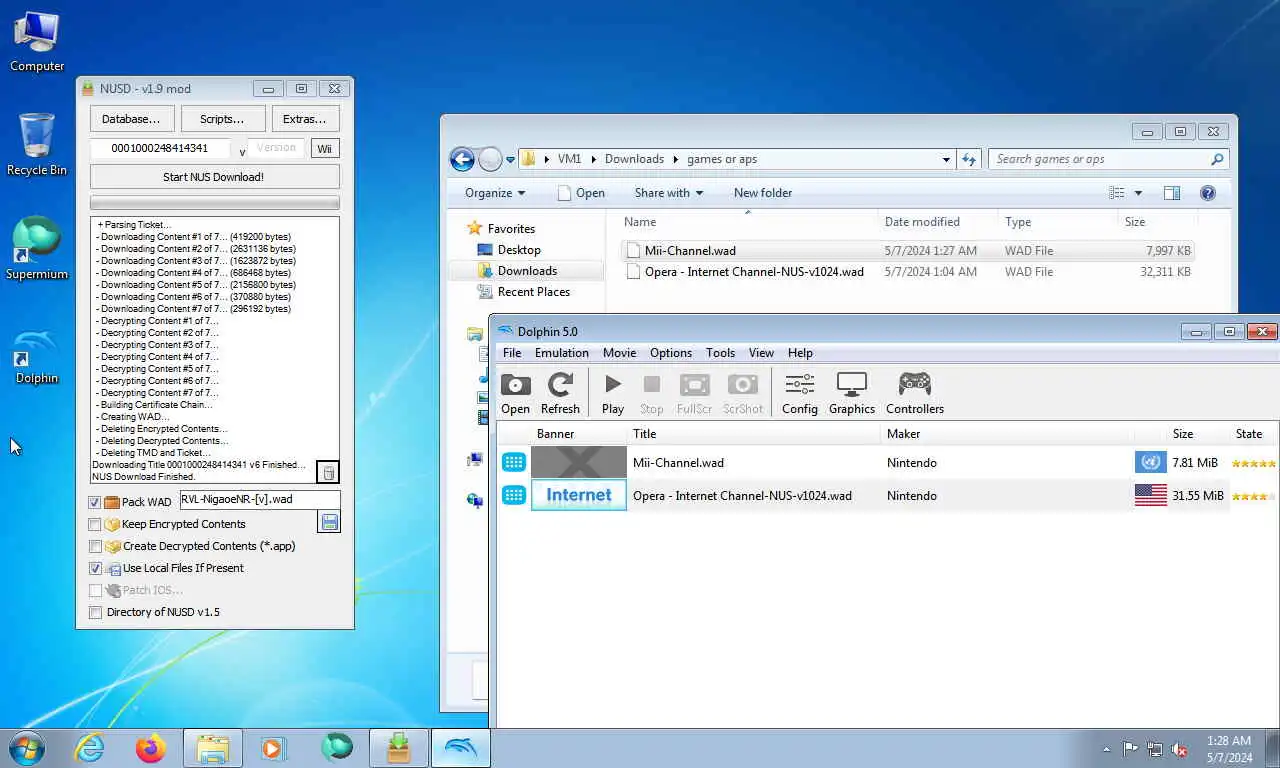Click the title ID input field
Image resolution: width=1280 pixels, height=768 pixels.
click(160, 148)
